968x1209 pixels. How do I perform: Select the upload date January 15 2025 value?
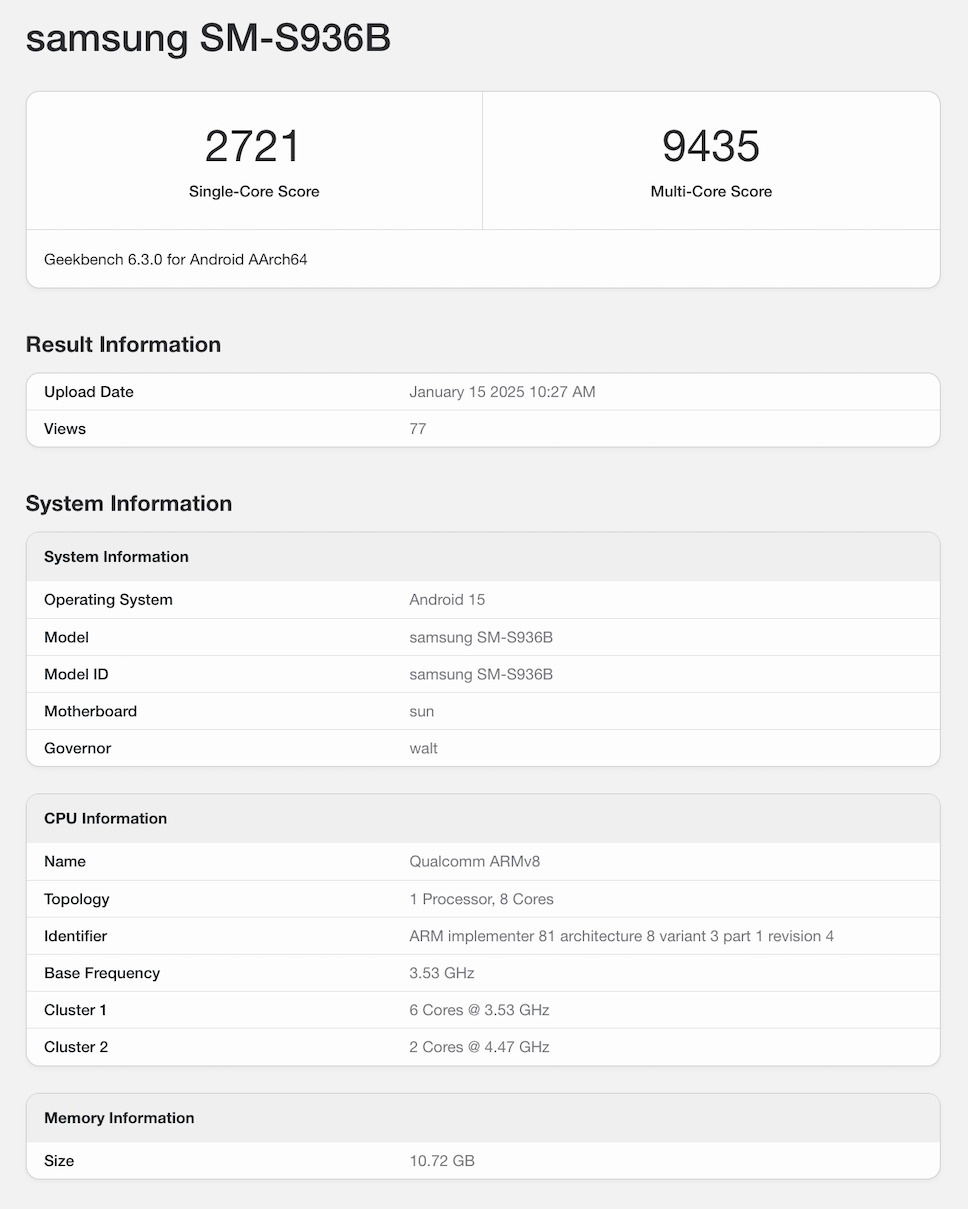tap(502, 392)
